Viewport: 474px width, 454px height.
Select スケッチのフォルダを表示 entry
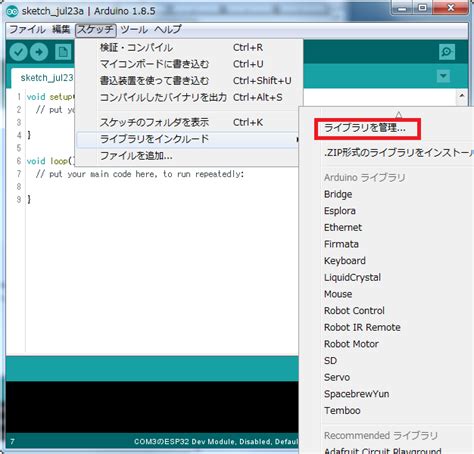pyautogui.click(x=188, y=122)
